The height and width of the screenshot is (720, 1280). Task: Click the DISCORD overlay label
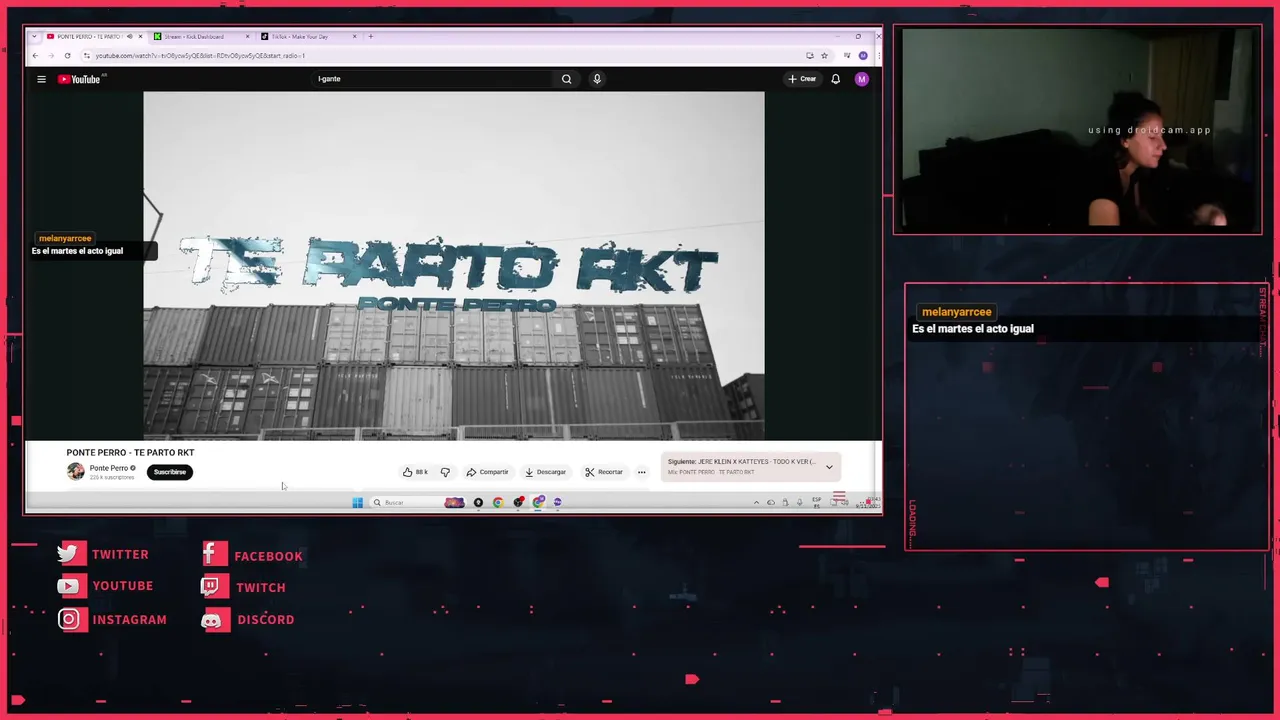(x=265, y=620)
